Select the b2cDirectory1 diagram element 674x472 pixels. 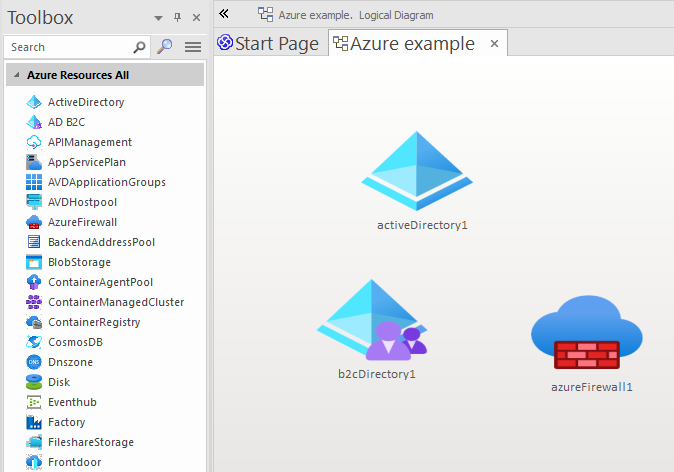[x=372, y=320]
